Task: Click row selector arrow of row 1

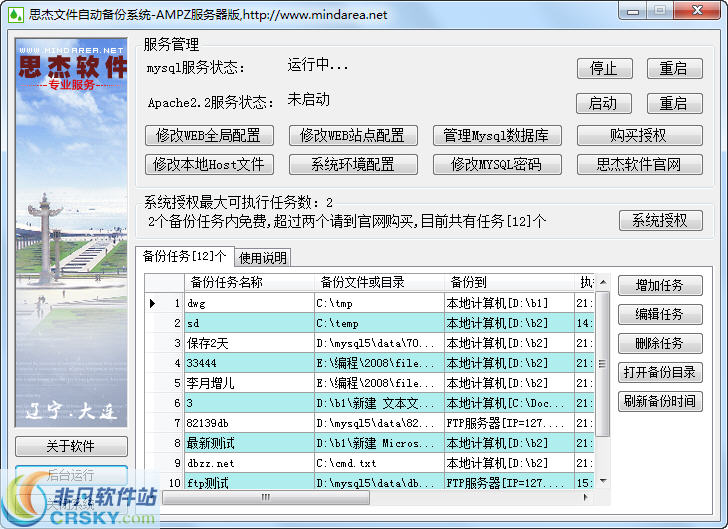Action: [x=152, y=303]
